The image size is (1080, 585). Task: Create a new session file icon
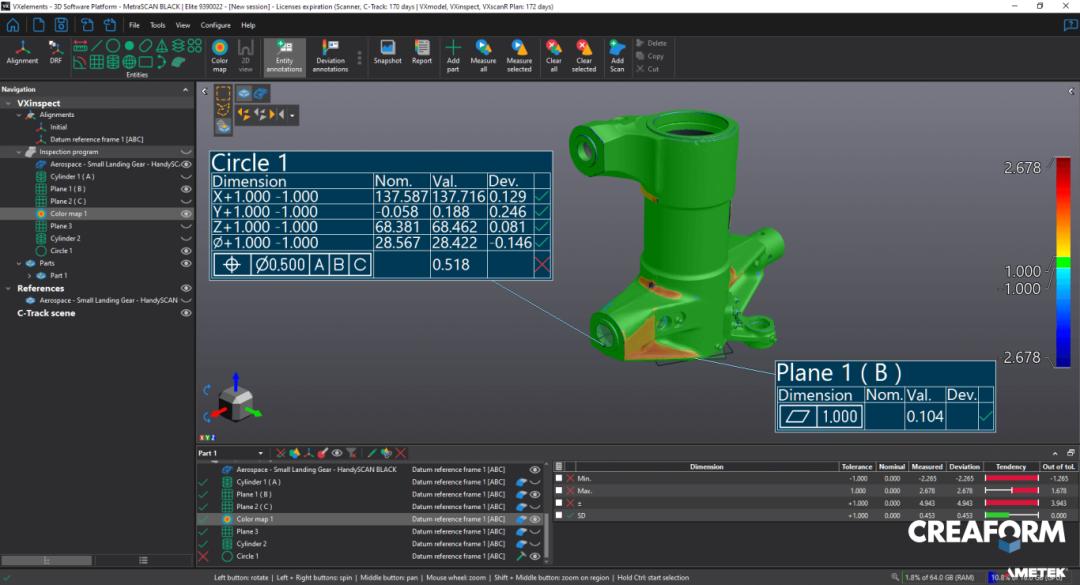[39, 25]
